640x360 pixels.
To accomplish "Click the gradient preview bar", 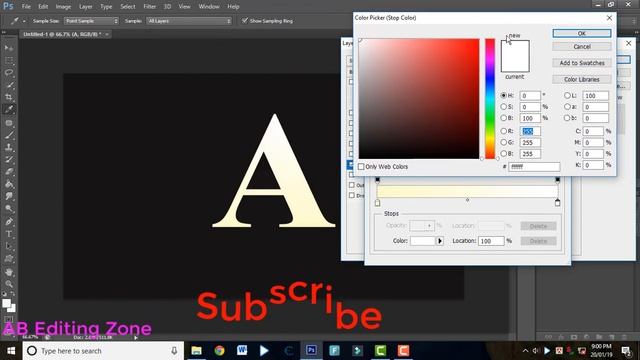I will tap(467, 191).
